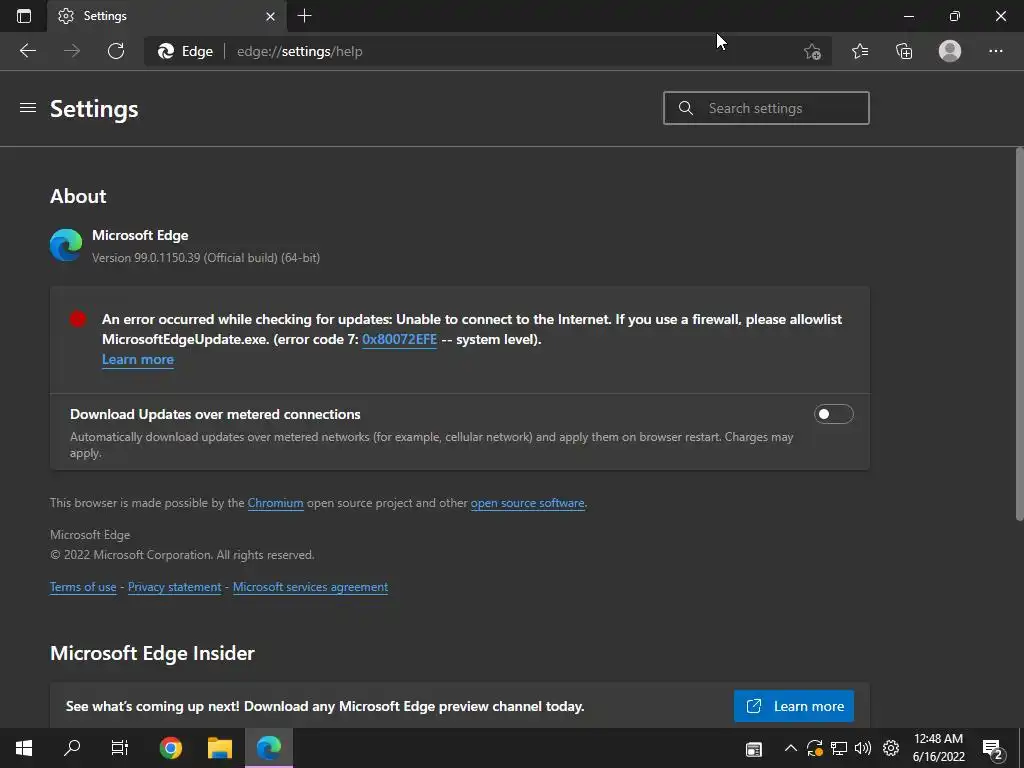Viewport: 1024px width, 768px height.
Task: Select the Settings tab
Action: (167, 16)
